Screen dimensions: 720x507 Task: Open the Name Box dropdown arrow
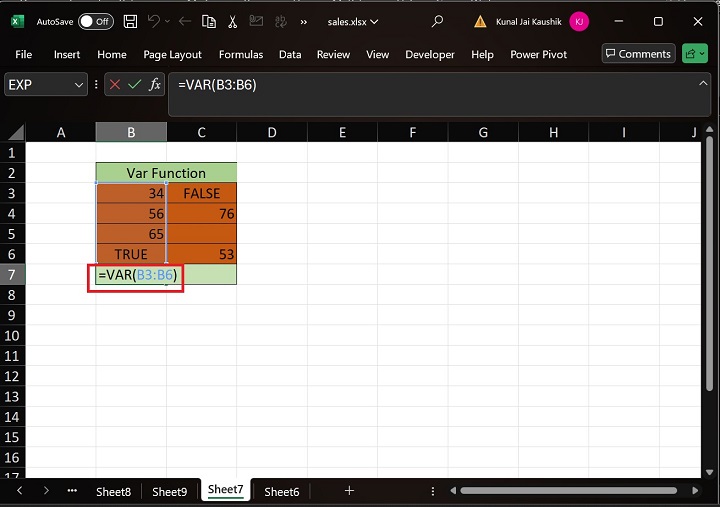tap(79, 85)
